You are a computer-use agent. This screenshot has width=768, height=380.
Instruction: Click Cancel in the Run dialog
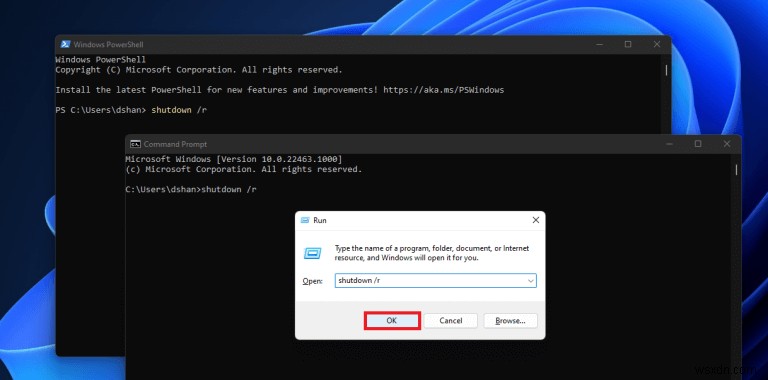click(x=451, y=321)
